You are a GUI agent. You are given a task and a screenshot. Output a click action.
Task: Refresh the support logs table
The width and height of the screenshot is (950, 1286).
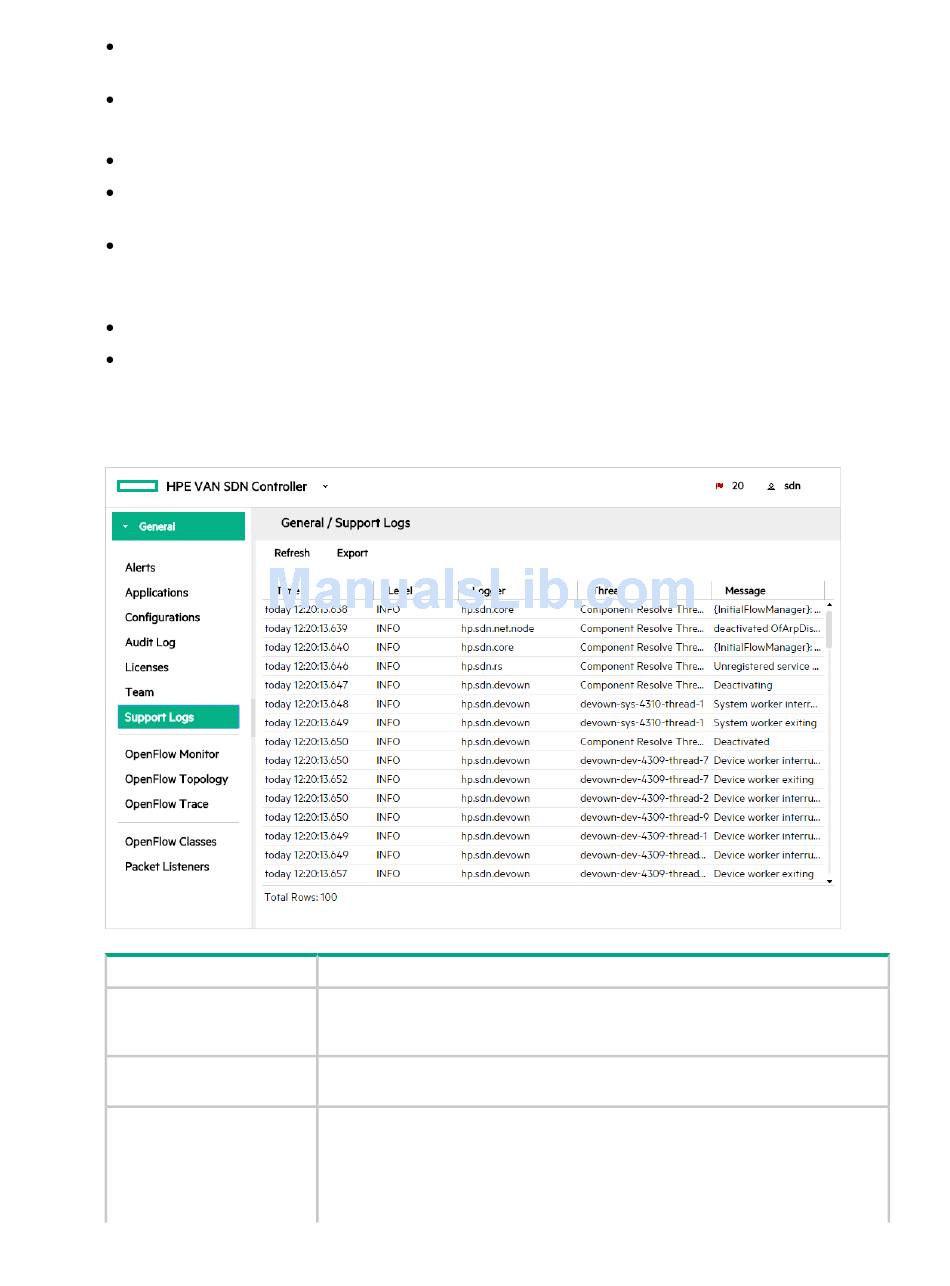pyautogui.click(x=292, y=553)
